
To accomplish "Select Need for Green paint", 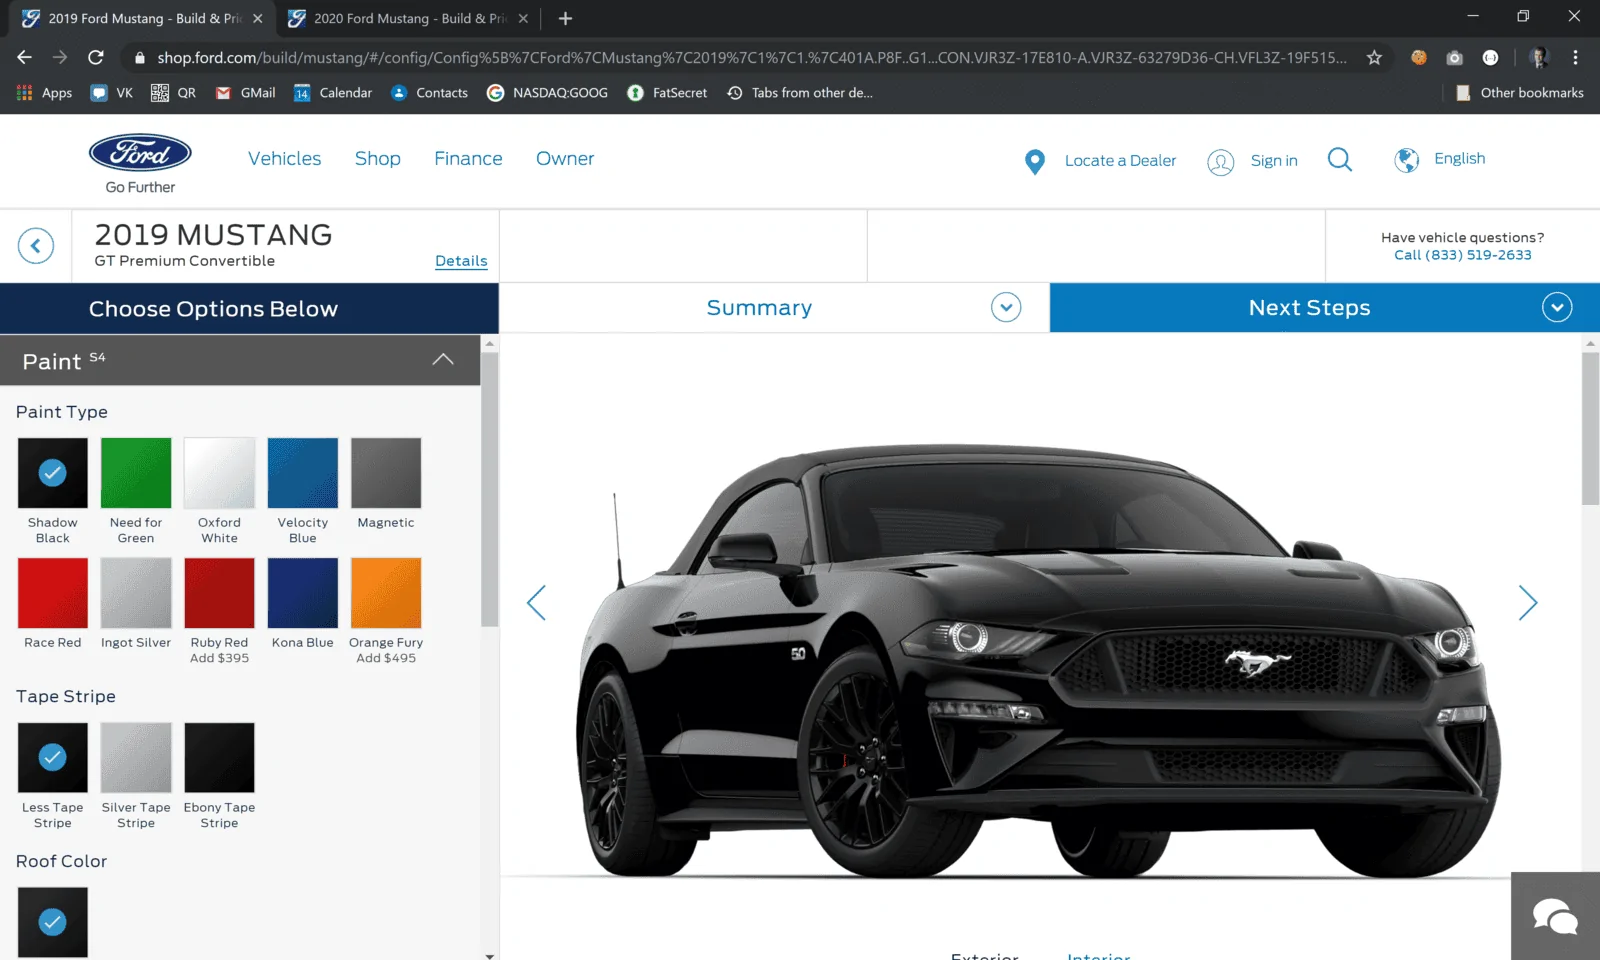I will click(x=136, y=473).
